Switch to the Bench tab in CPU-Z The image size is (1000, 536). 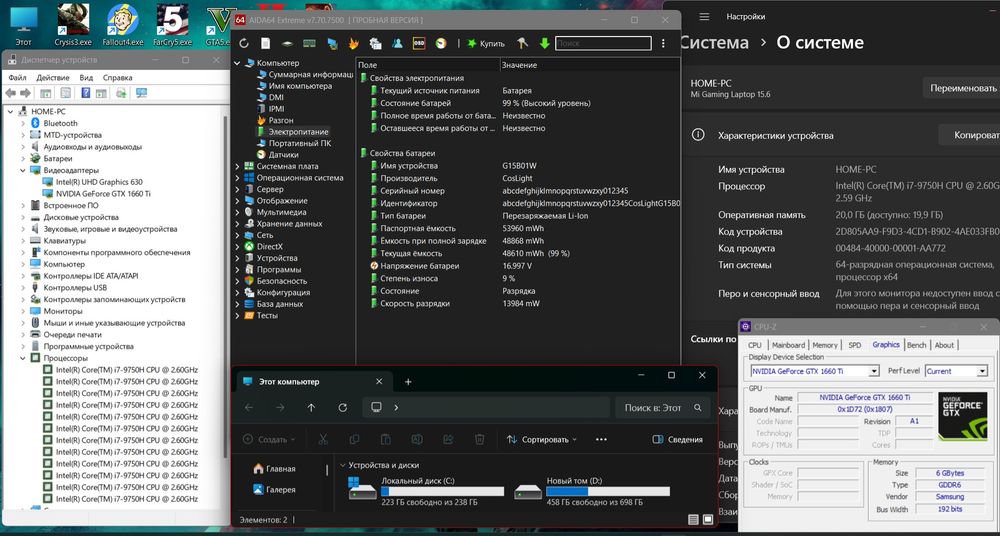[915, 345]
